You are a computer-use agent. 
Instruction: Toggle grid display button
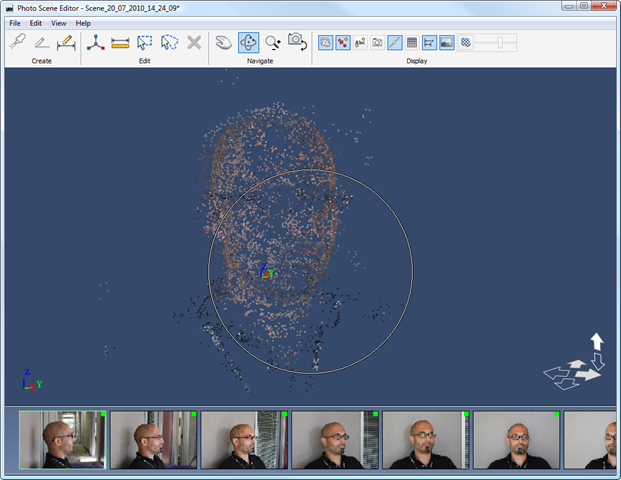coord(411,43)
